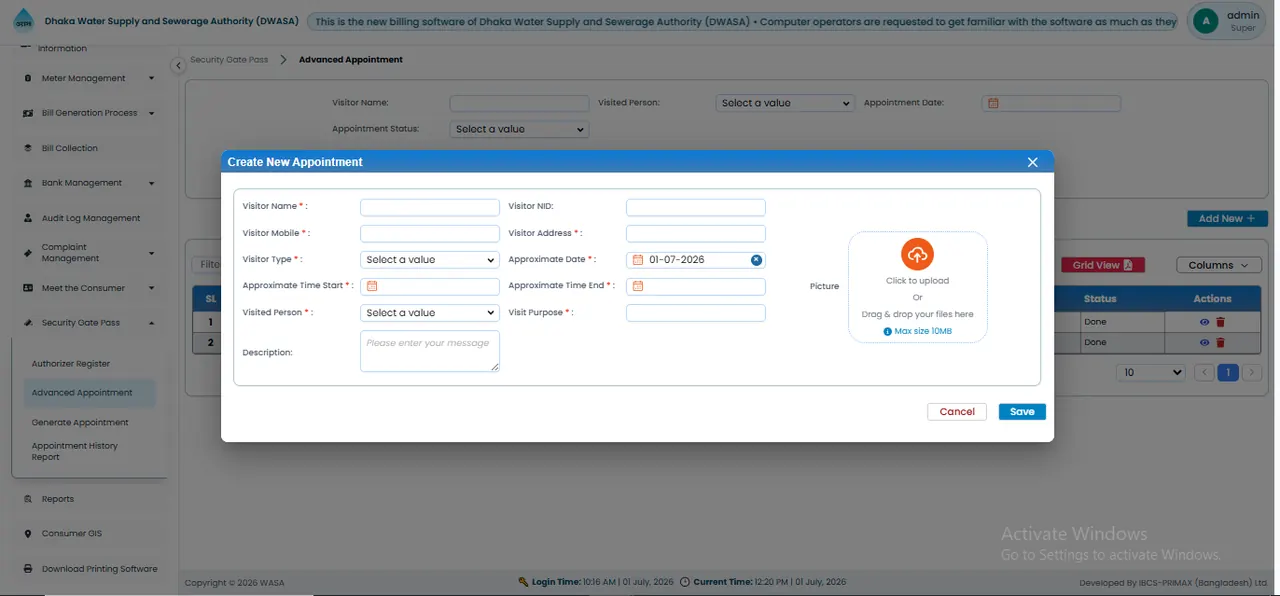View row 1 appointment with the eye icon
Viewport: 1280px width, 596px height.
tap(1205, 322)
